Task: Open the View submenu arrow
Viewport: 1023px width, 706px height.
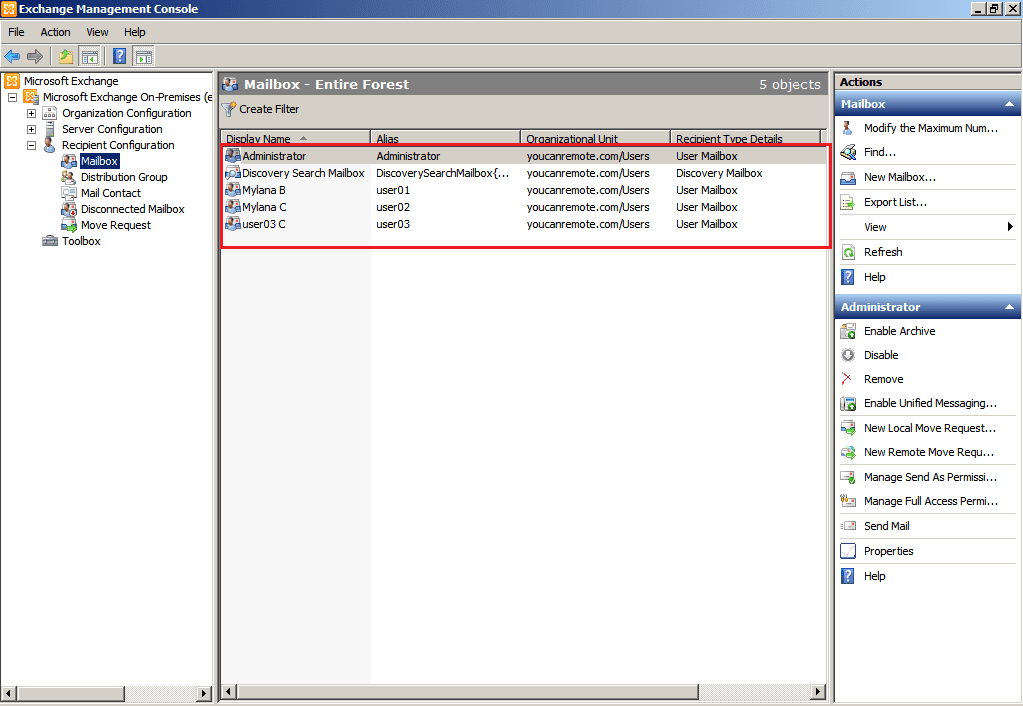Action: coord(1010,227)
